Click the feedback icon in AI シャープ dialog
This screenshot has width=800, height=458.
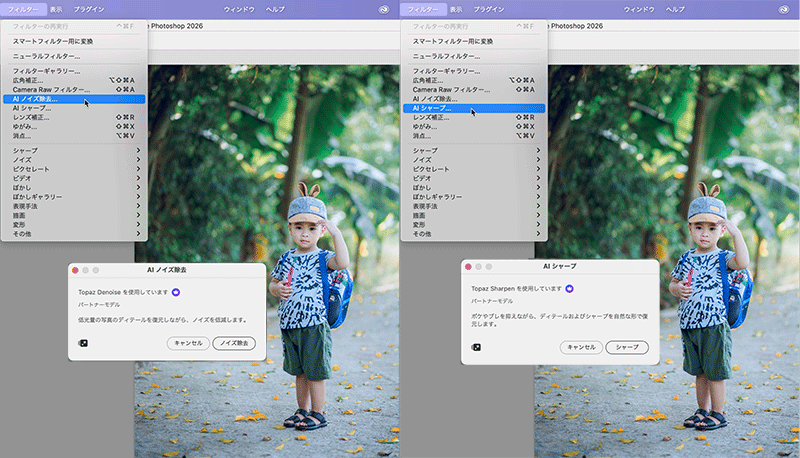point(476,347)
